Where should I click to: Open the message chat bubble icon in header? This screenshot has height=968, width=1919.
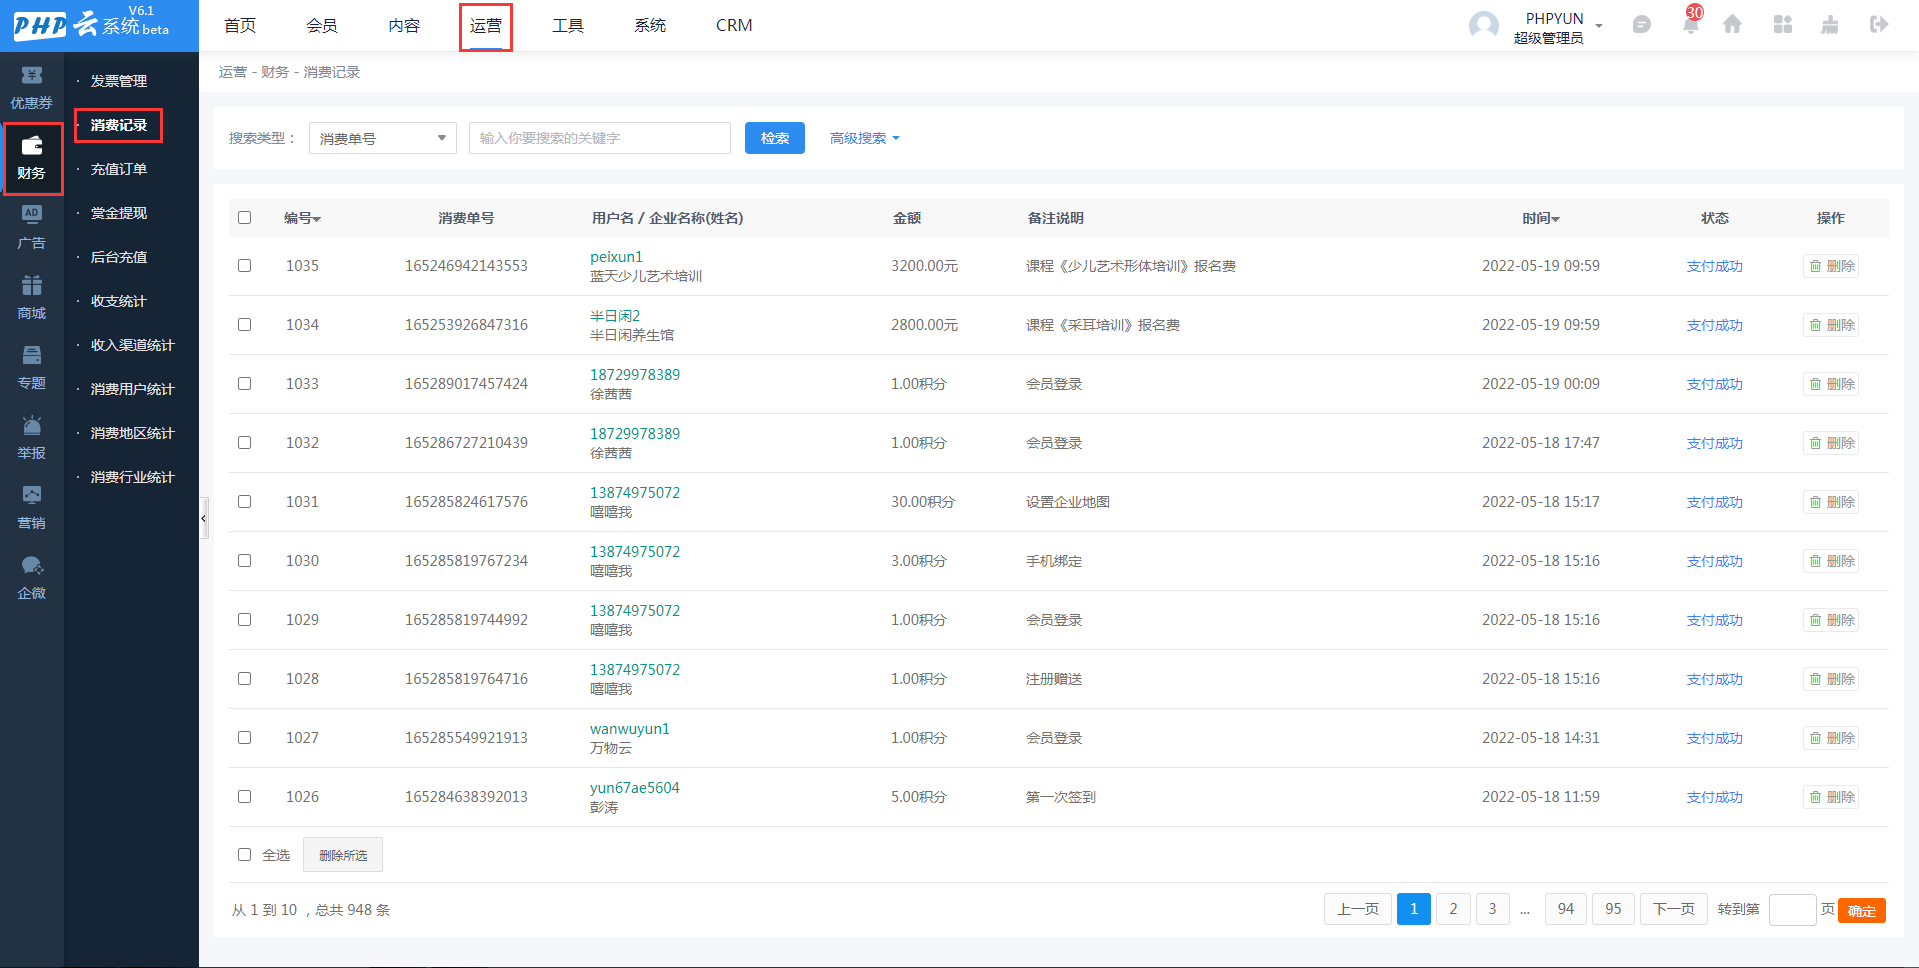pyautogui.click(x=1641, y=25)
